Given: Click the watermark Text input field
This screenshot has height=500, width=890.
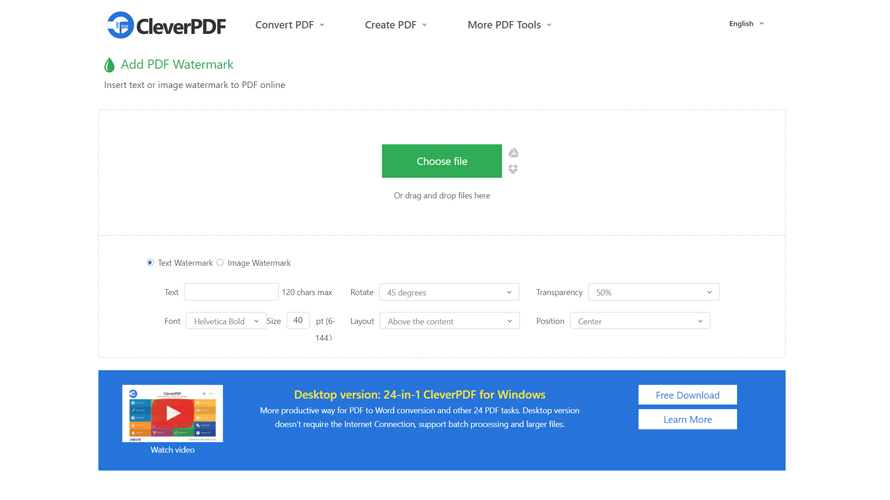Looking at the screenshot, I should (231, 292).
